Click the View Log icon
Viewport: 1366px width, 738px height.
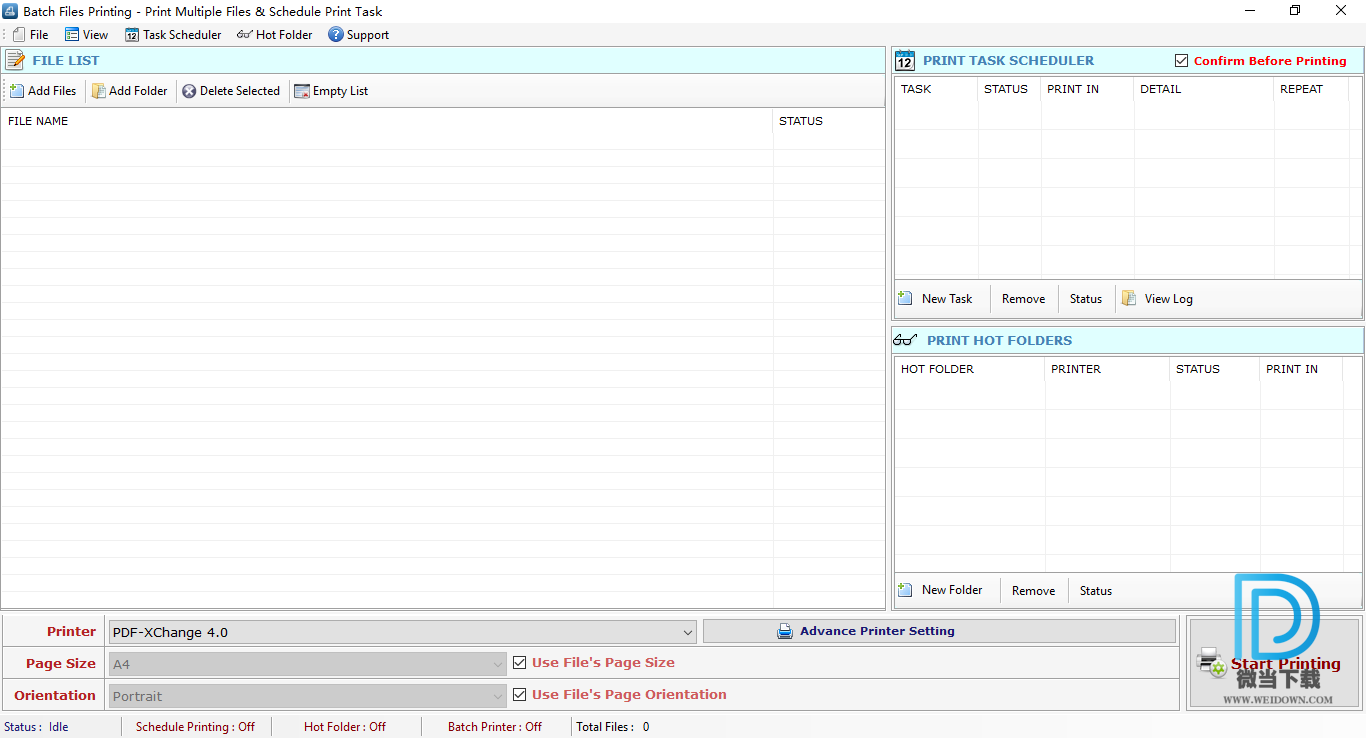(1129, 298)
